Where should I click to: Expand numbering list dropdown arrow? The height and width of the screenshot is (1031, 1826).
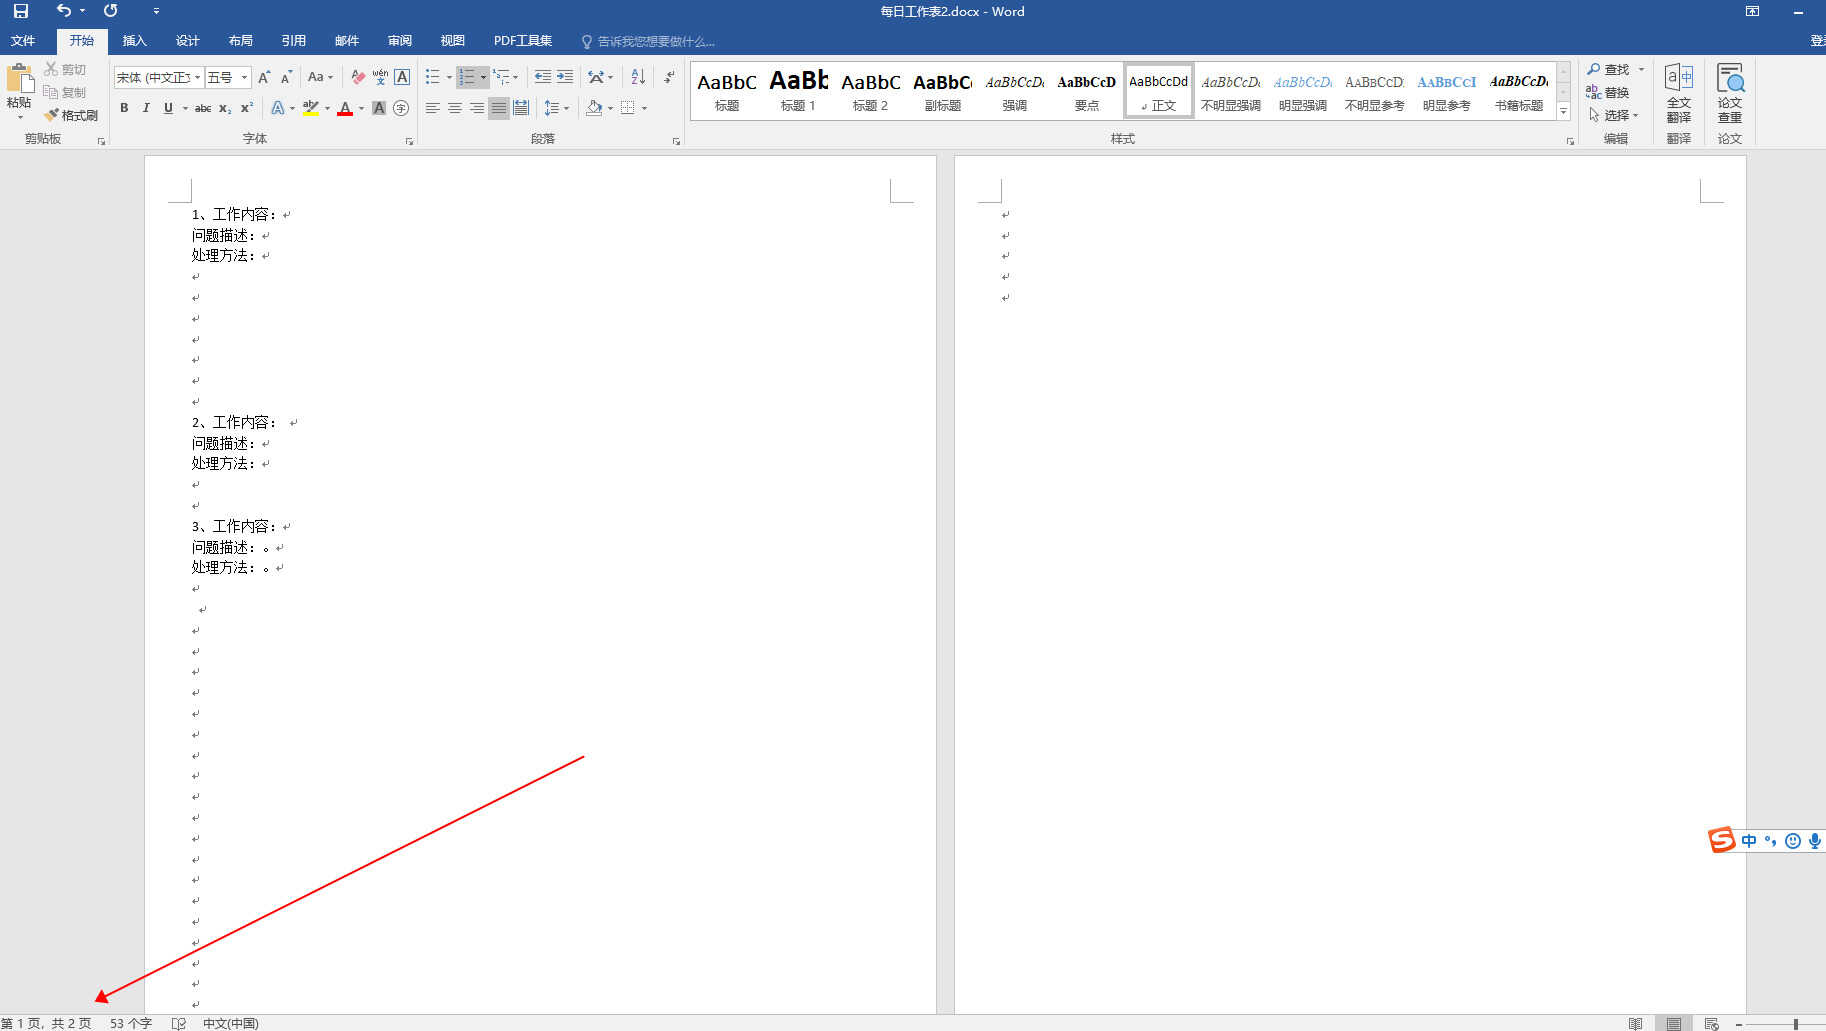pyautogui.click(x=483, y=77)
